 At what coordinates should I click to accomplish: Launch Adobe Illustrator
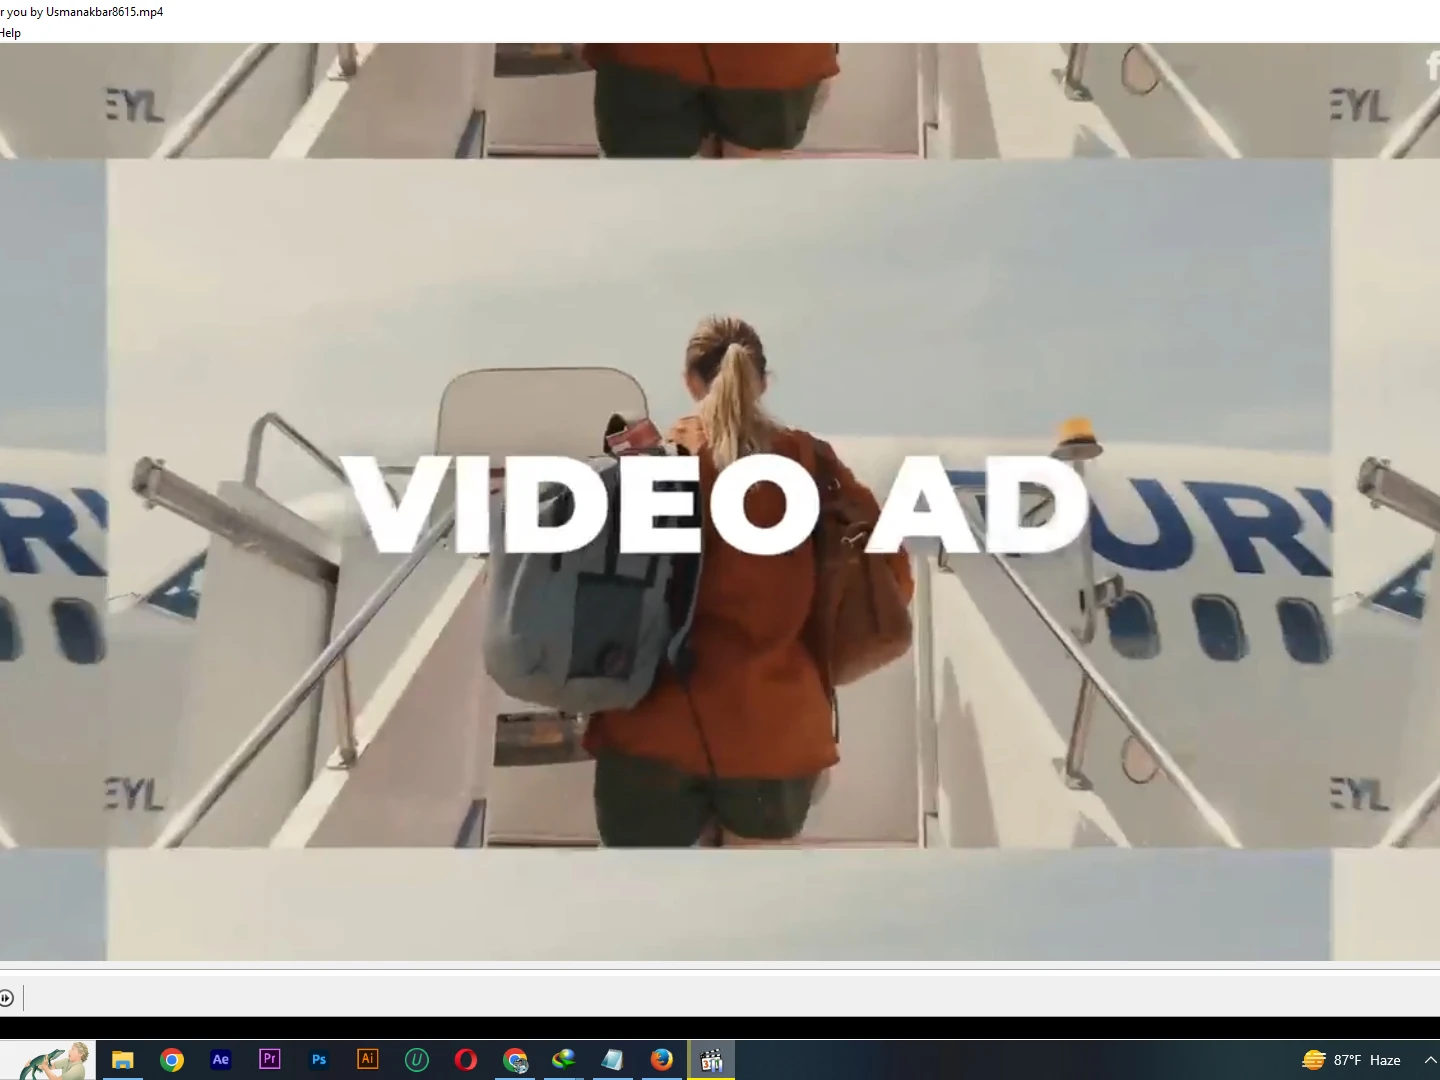[368, 1060]
